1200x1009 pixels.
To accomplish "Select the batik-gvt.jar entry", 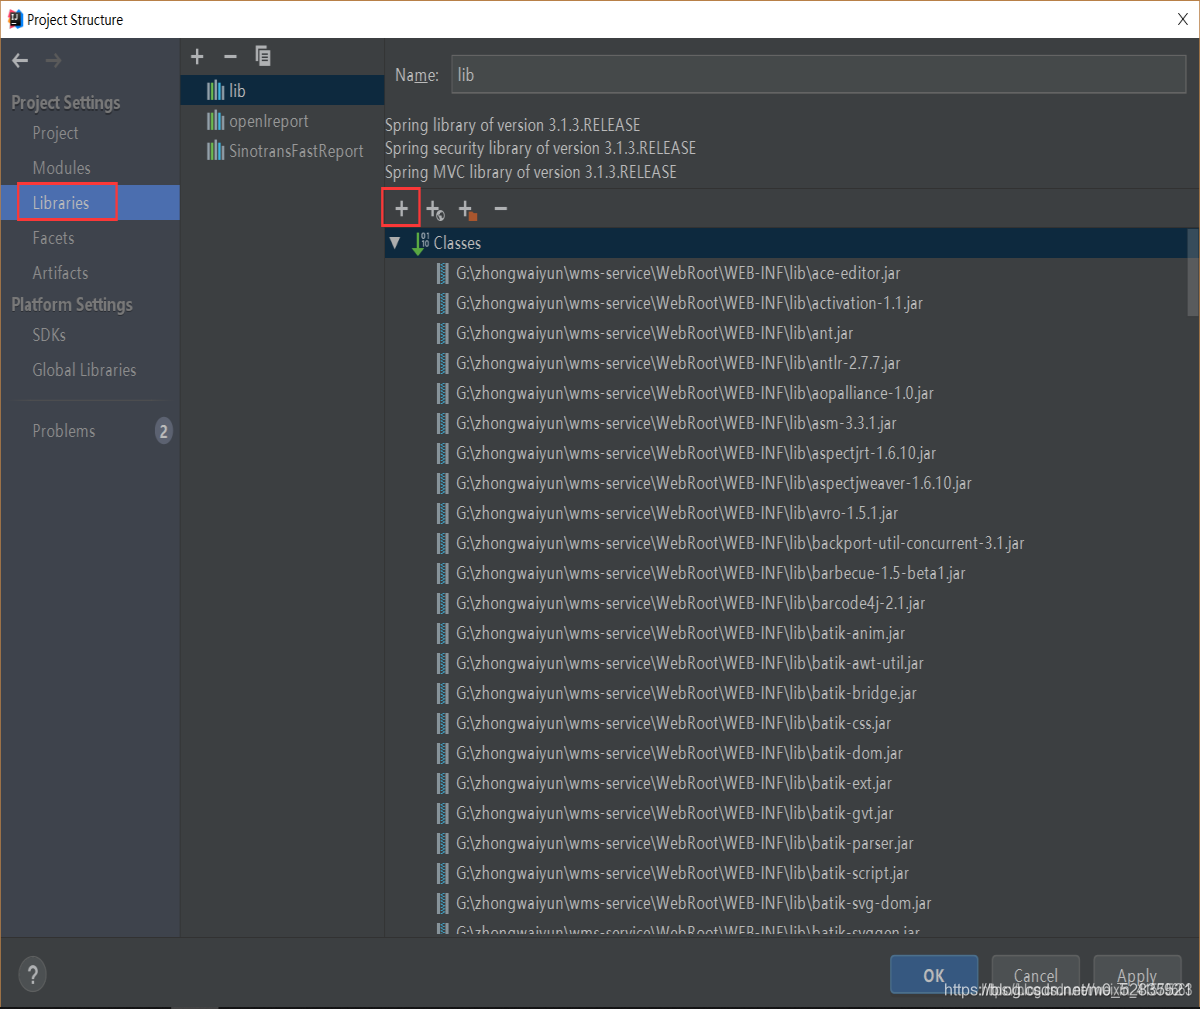I will tap(675, 813).
